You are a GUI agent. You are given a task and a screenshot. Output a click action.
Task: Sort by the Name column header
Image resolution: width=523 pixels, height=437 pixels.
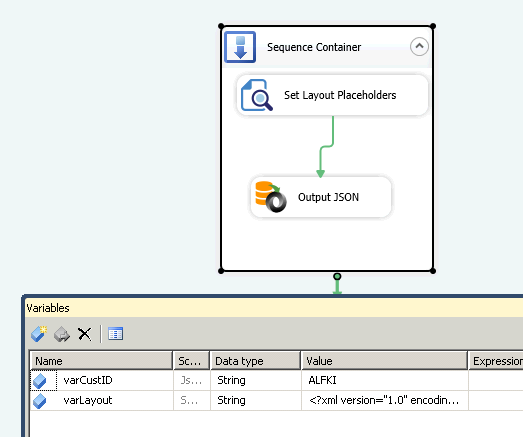click(101, 361)
